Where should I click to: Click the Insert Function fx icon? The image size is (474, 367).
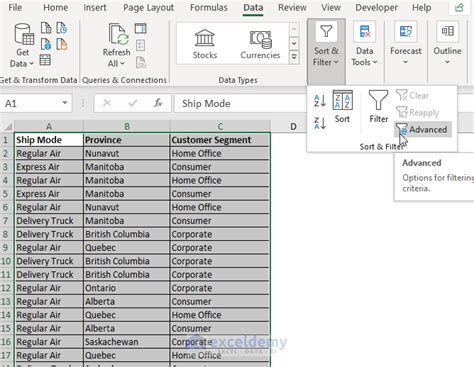(x=158, y=103)
